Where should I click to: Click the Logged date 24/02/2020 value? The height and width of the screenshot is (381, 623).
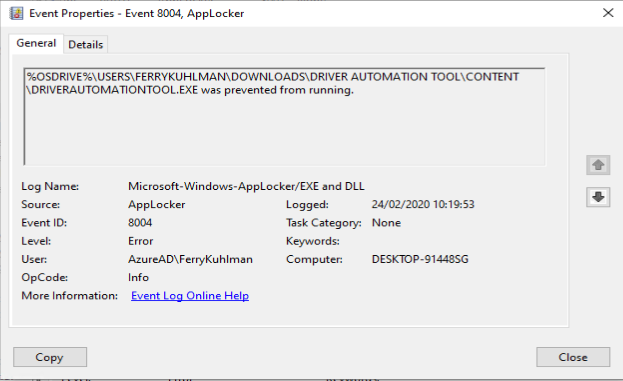click(423, 204)
